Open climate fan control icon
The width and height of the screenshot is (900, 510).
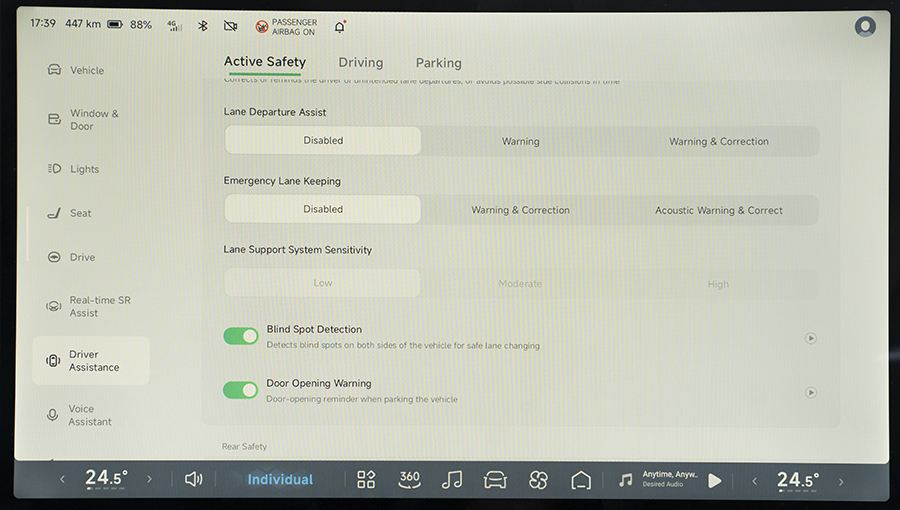point(538,480)
